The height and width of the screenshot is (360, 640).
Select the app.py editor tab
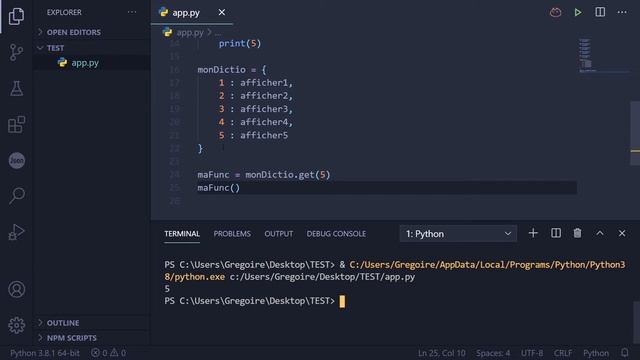(x=192, y=13)
